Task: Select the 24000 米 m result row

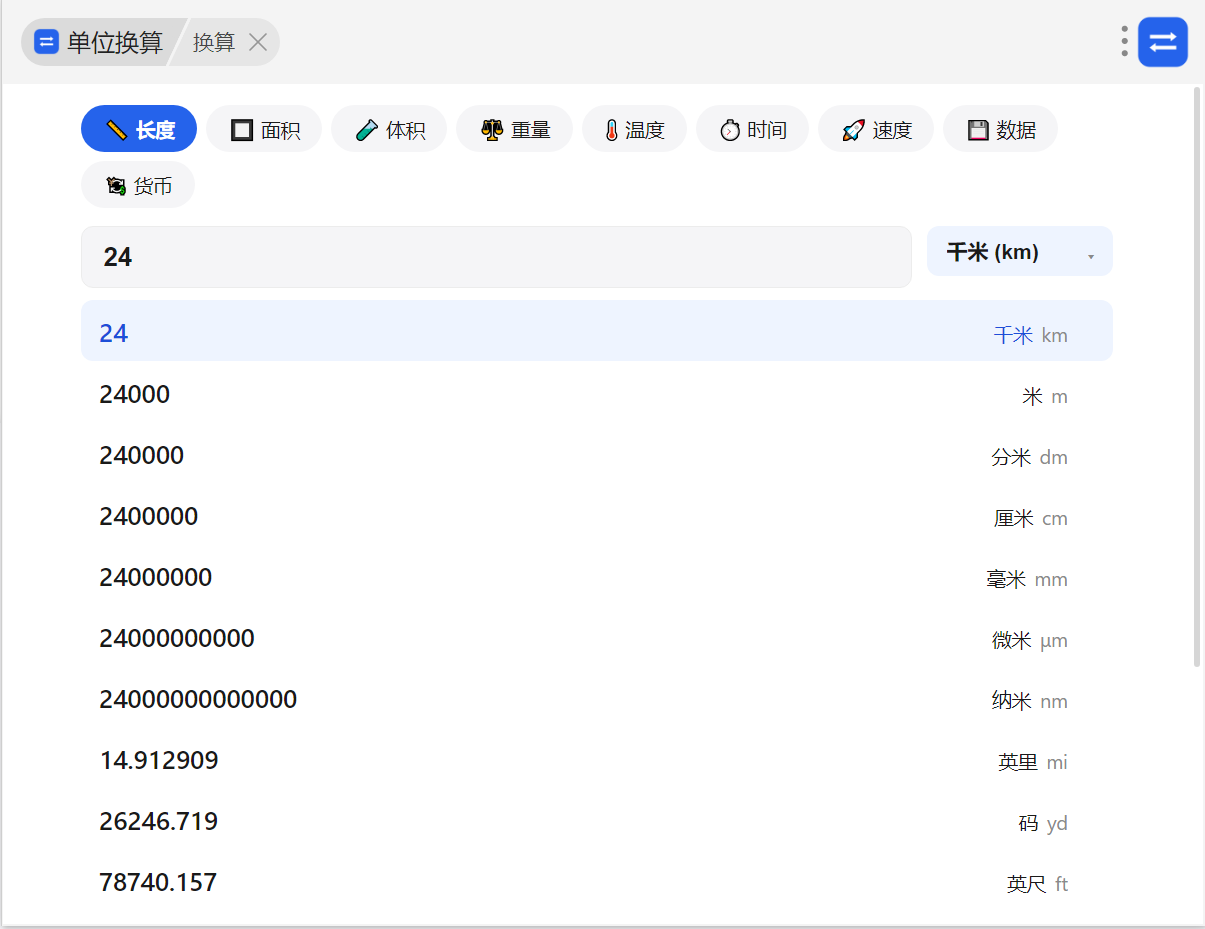Action: (597, 395)
